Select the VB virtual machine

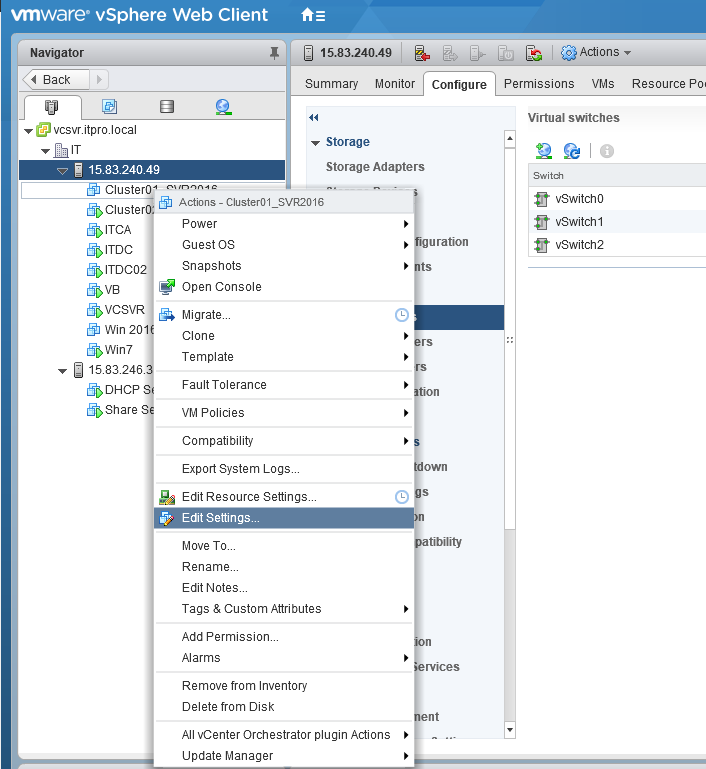click(x=112, y=290)
